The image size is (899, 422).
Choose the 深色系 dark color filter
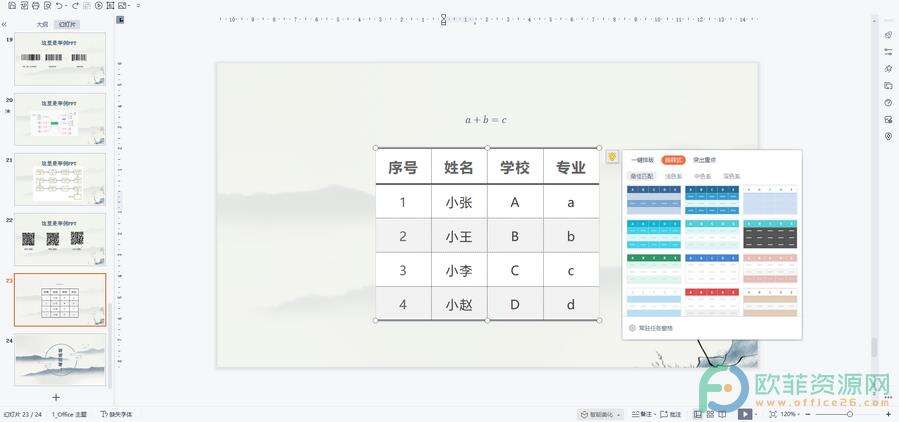732,176
